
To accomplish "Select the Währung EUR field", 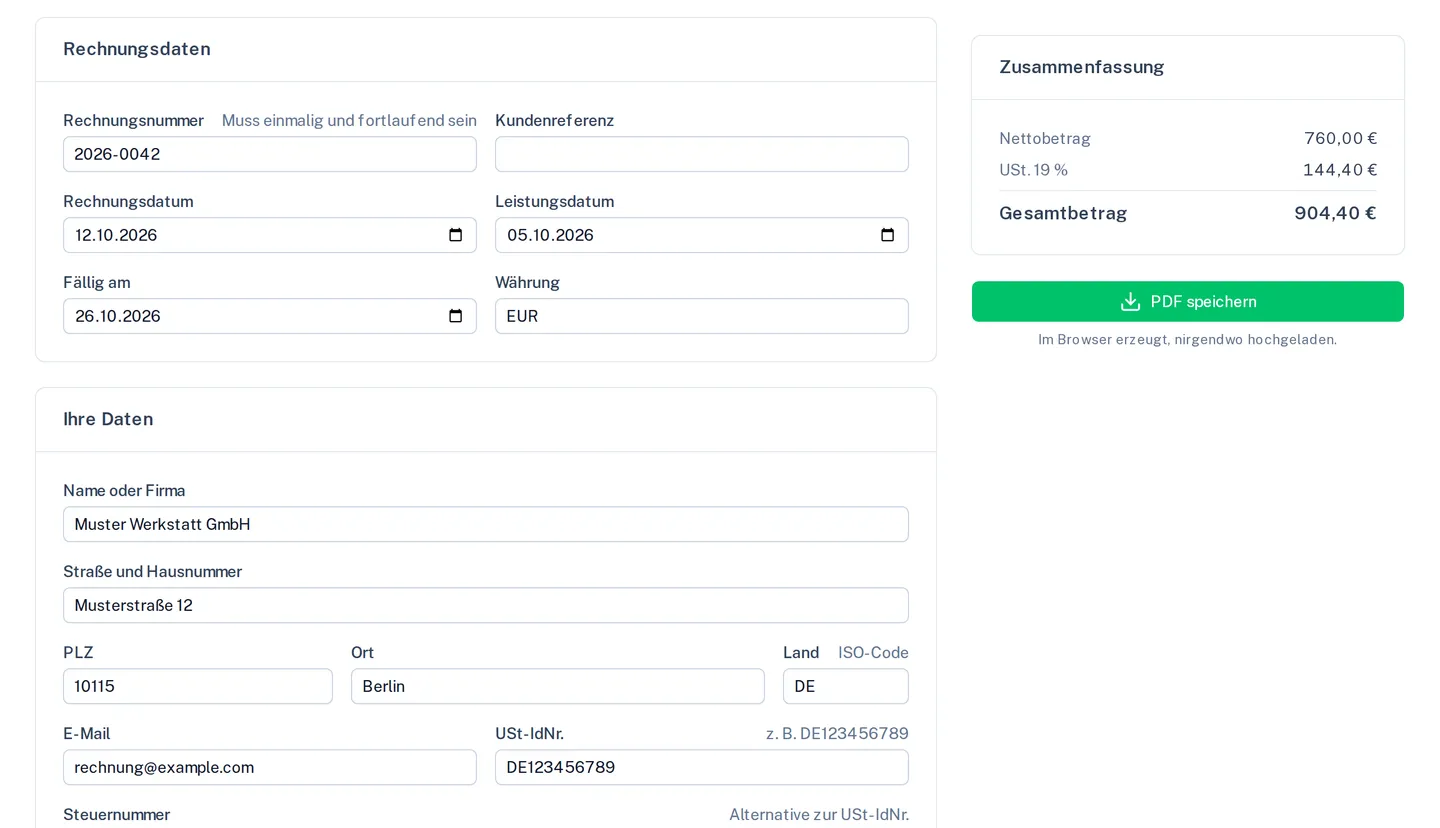I will tap(702, 316).
